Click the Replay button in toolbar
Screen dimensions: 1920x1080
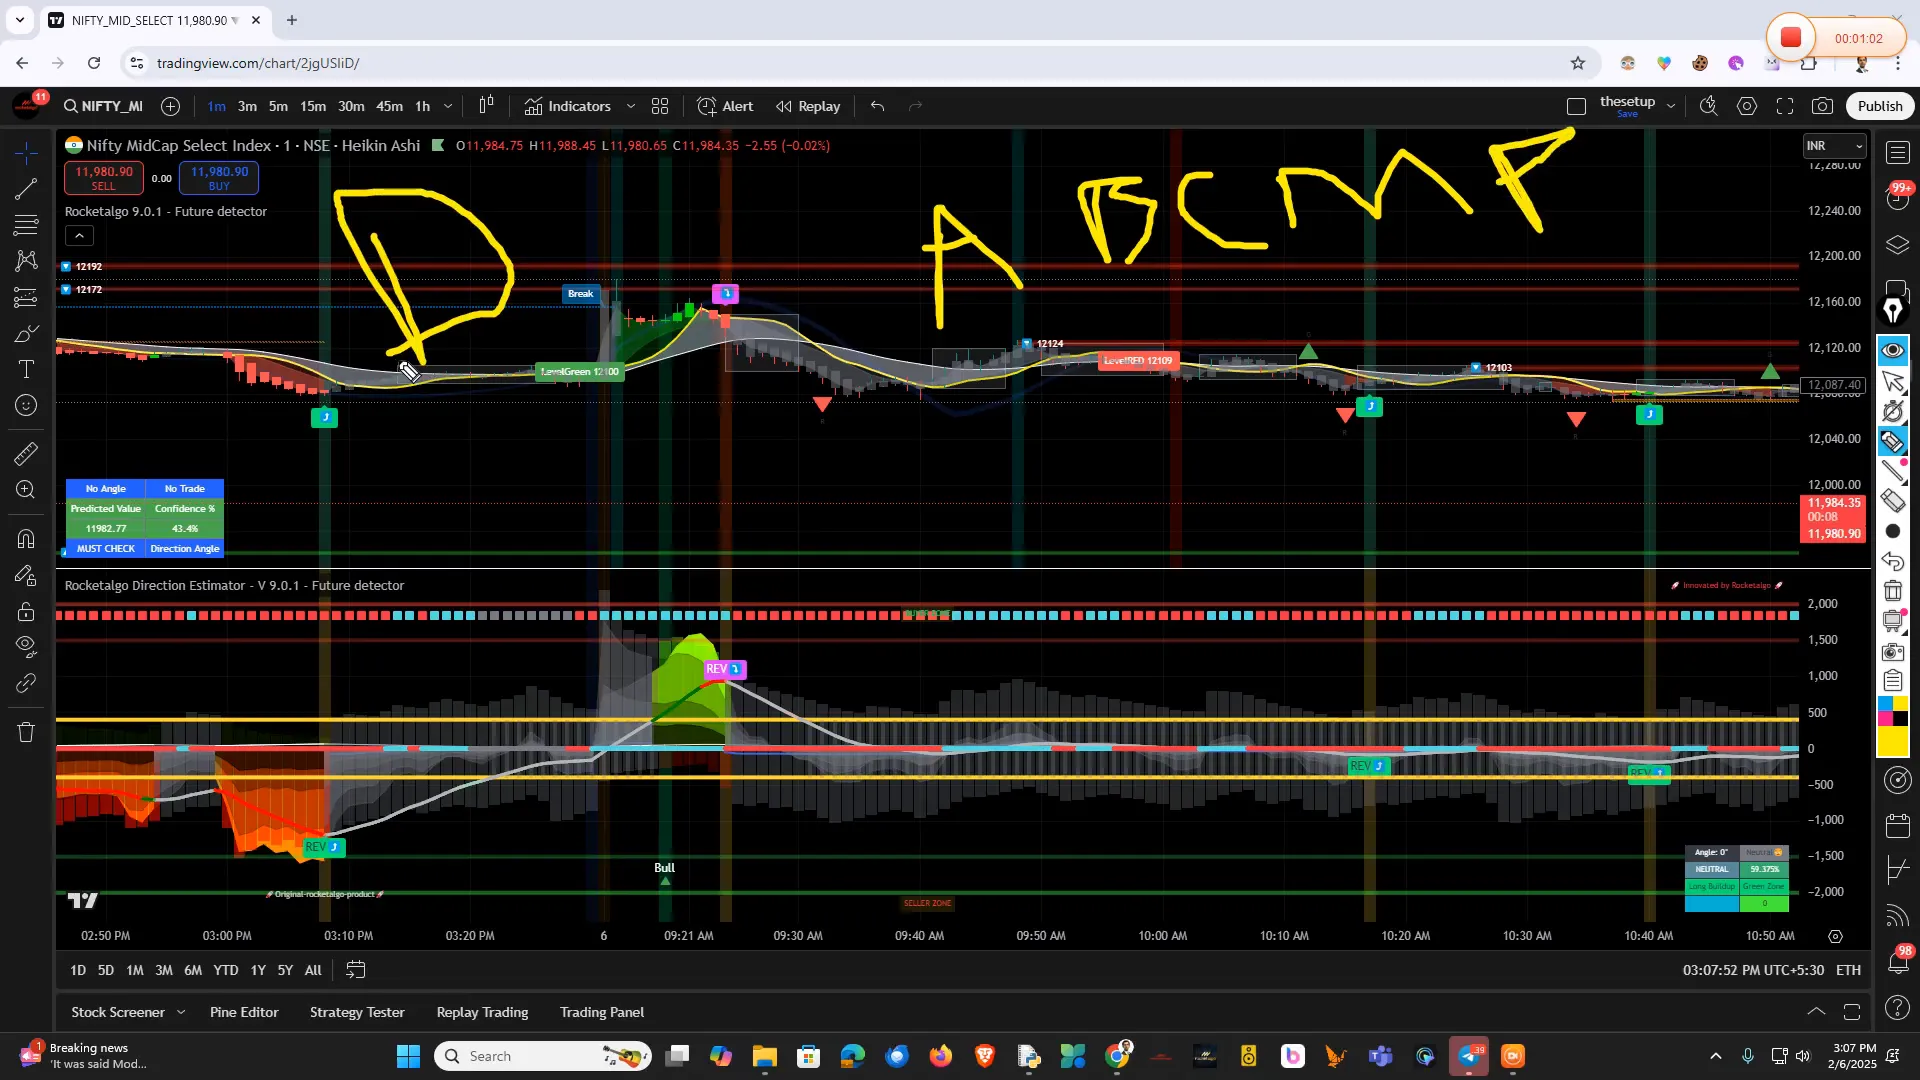point(808,106)
